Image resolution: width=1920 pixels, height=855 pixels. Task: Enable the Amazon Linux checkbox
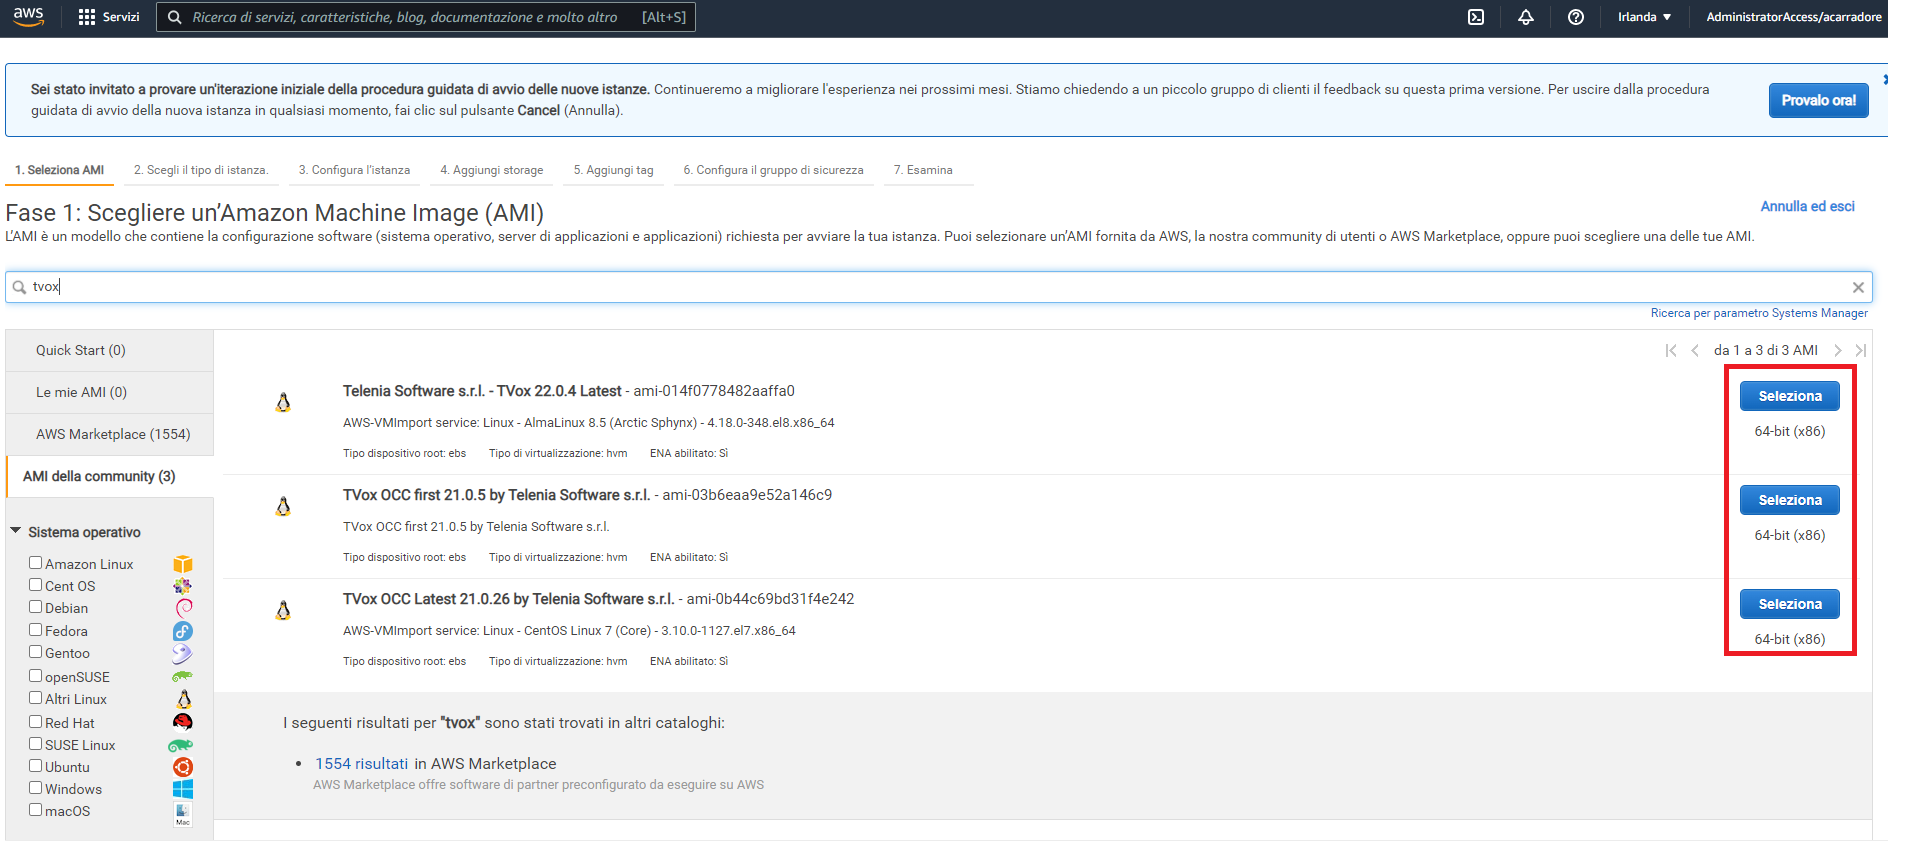[x=35, y=563]
